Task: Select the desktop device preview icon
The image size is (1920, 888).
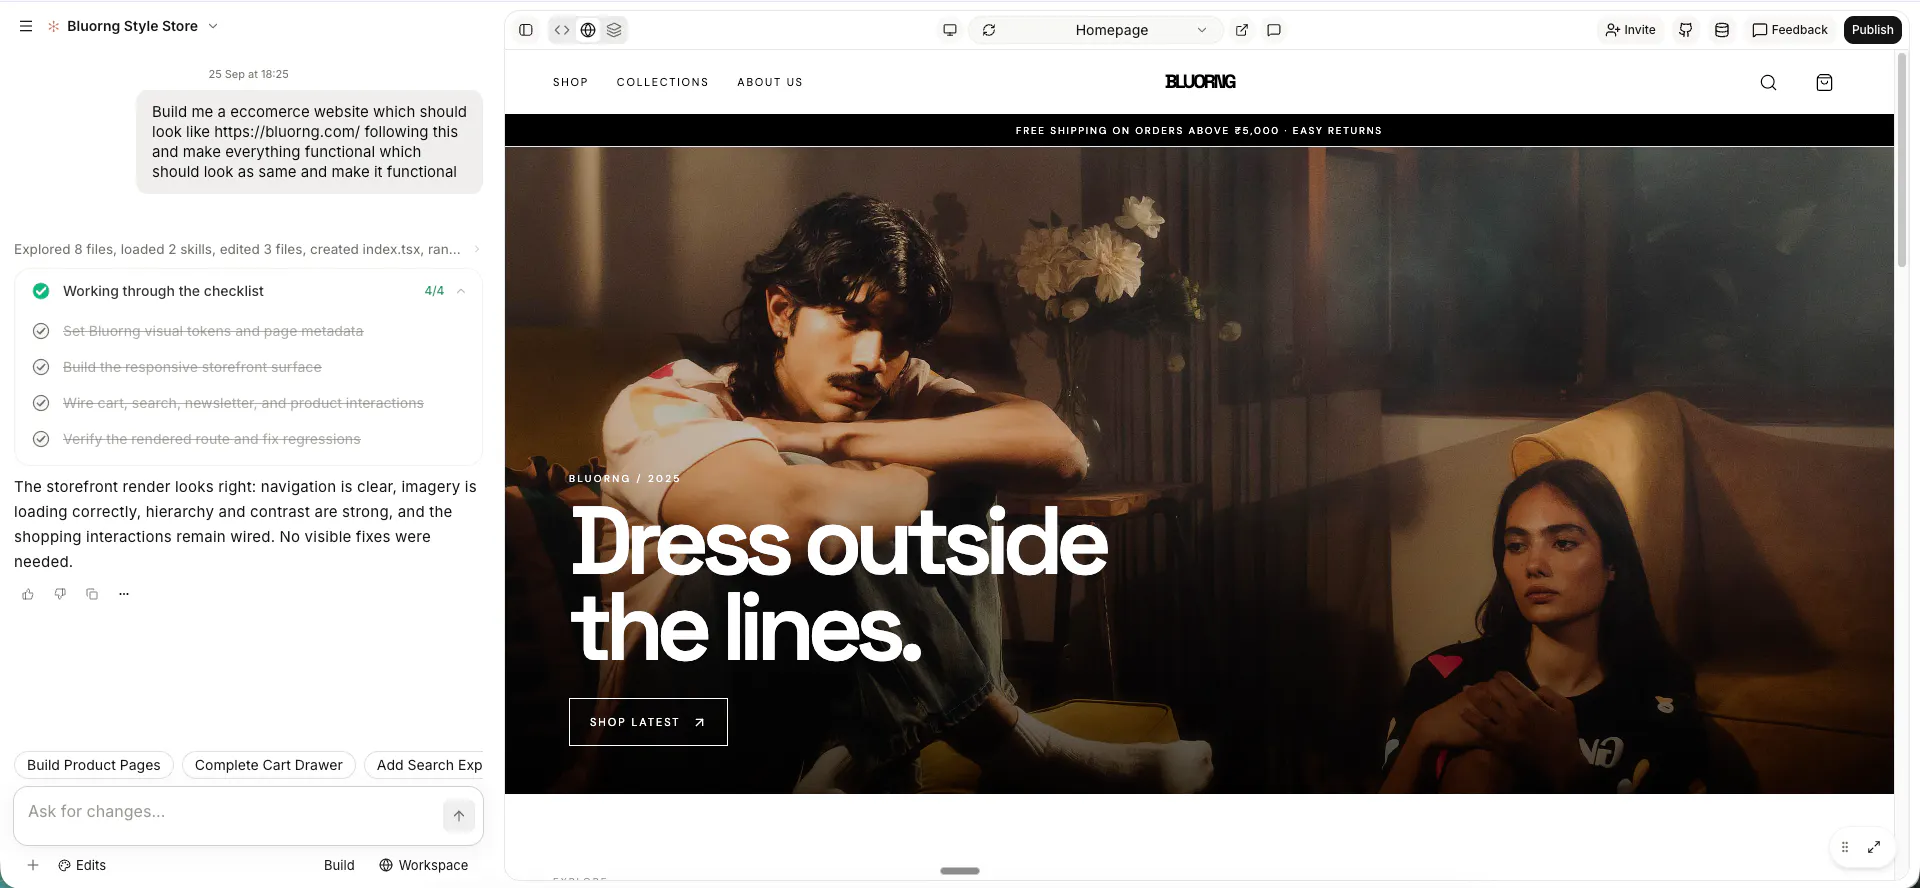Action: coord(950,30)
